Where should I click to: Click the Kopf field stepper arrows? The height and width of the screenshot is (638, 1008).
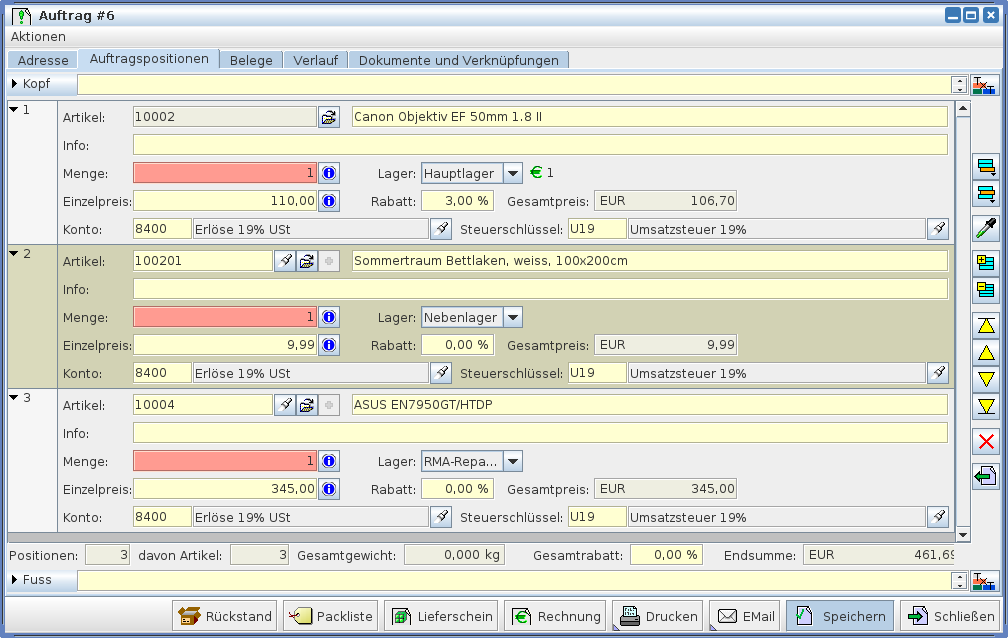tap(960, 85)
